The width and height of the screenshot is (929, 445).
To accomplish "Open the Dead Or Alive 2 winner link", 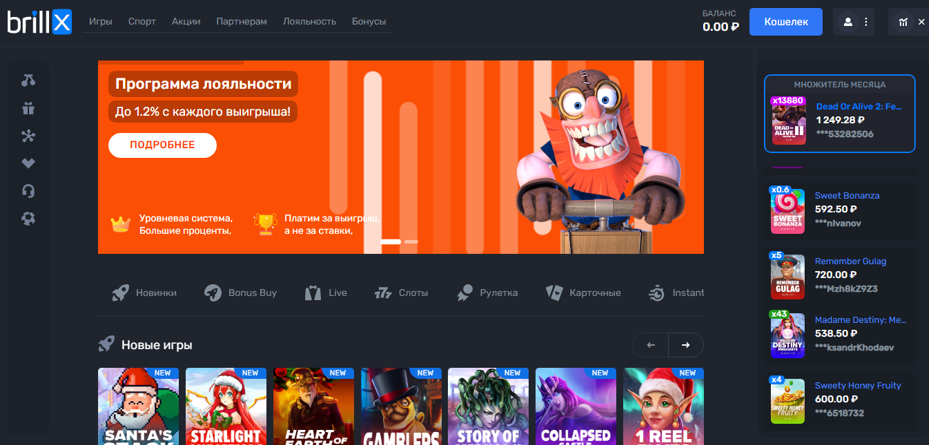I will point(858,107).
